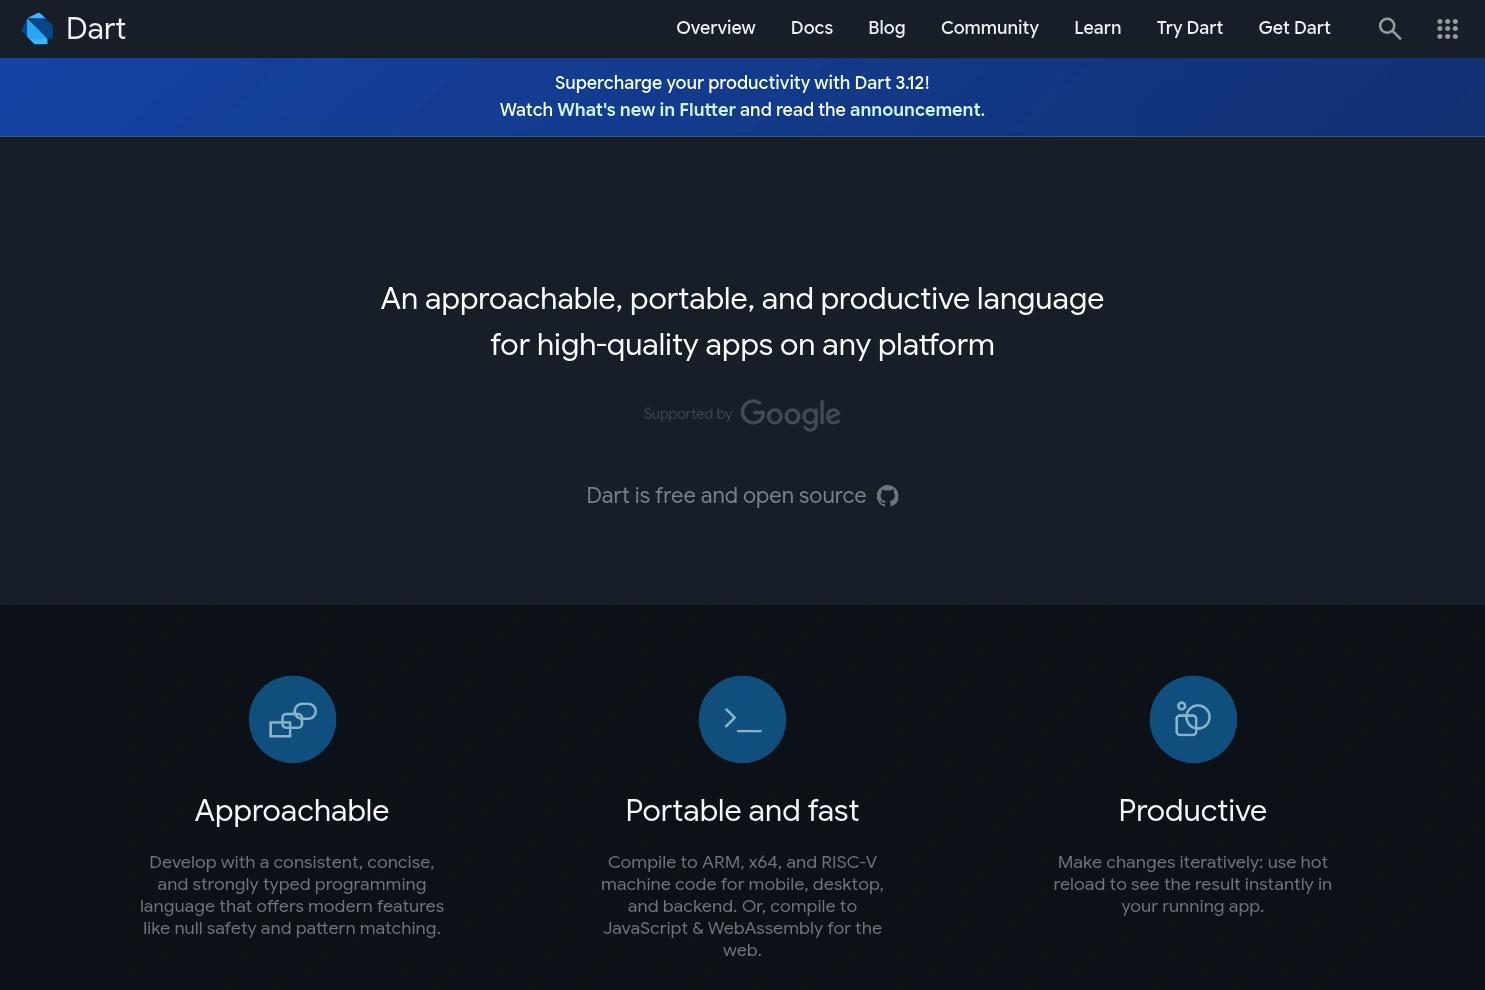This screenshot has width=1485, height=990.
Task: Open the GitHub icon beside open source
Action: pyautogui.click(x=888, y=496)
